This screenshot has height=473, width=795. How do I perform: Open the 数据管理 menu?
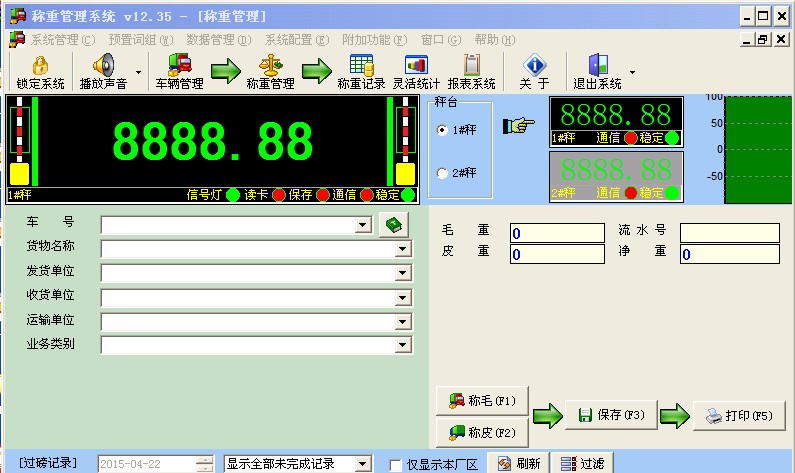coord(219,40)
